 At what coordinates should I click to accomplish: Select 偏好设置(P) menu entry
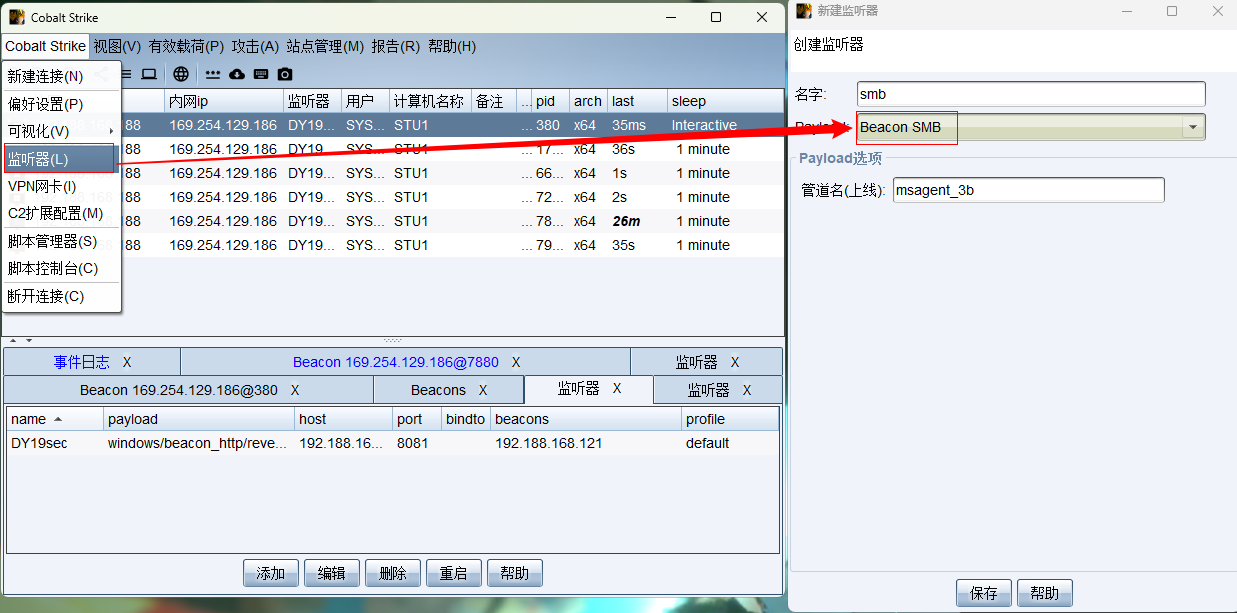point(61,104)
